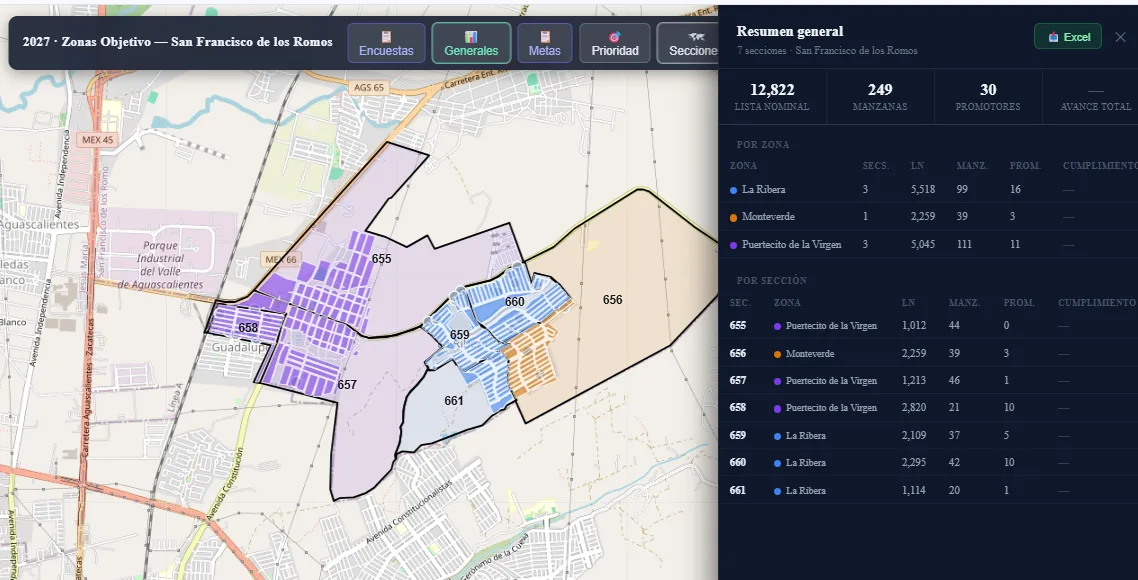Viewport: 1138px width, 580px height.
Task: Open section 660 row in the table
Action: (928, 462)
